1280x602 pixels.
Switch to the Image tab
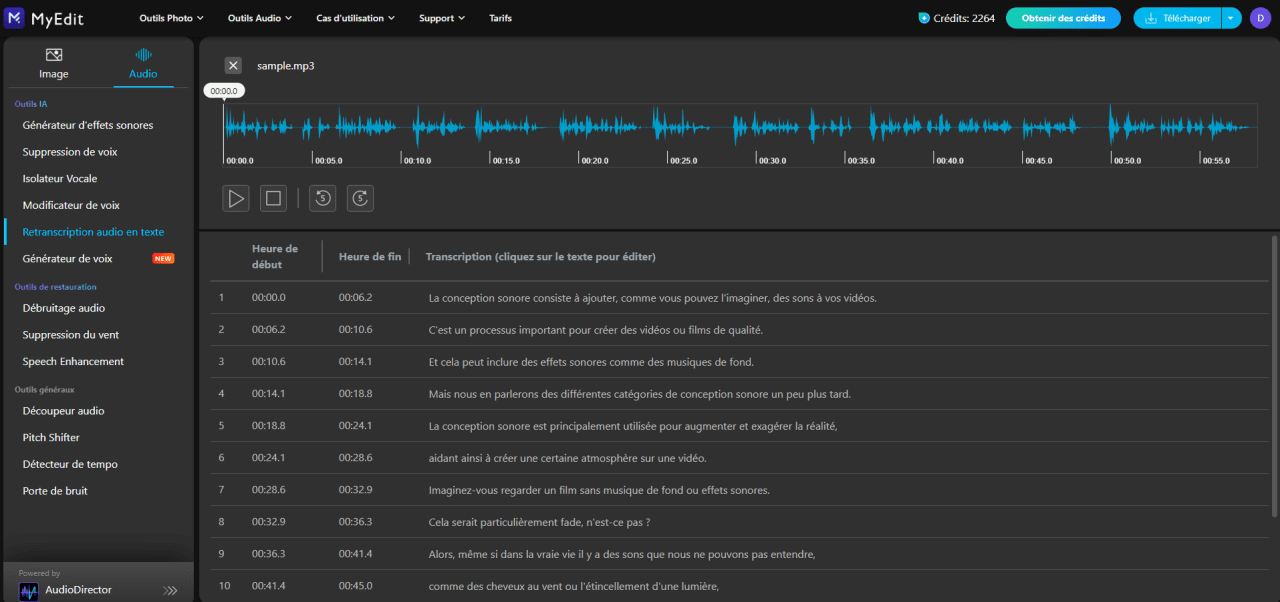tap(54, 64)
